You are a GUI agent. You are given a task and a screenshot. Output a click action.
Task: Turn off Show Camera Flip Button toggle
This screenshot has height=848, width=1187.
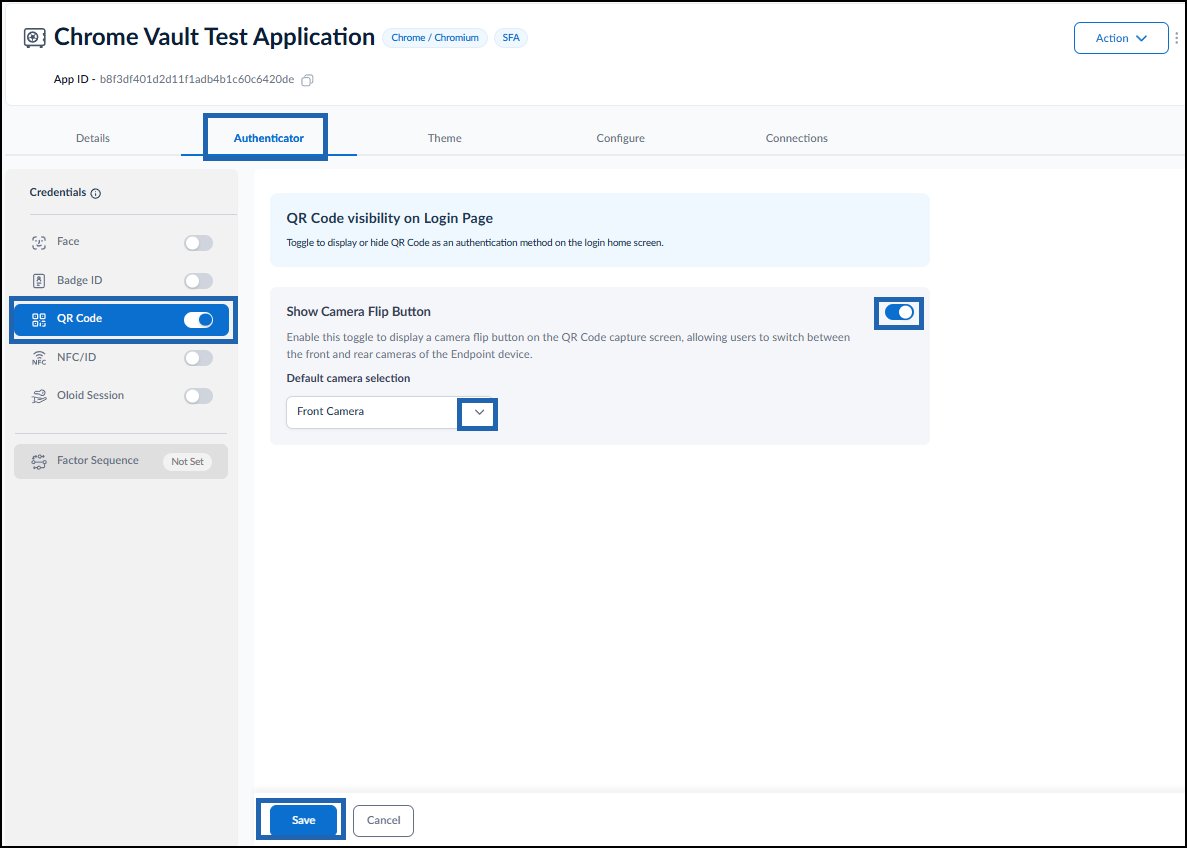[x=899, y=313]
